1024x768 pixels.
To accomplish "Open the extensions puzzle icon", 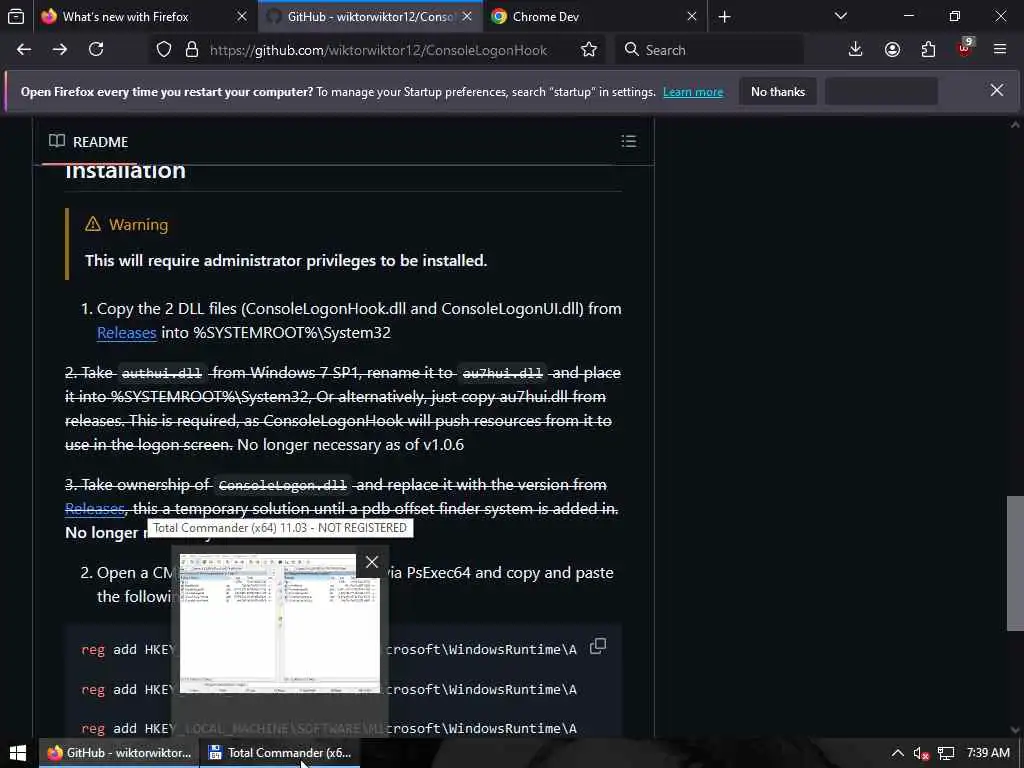I will pos(928,50).
